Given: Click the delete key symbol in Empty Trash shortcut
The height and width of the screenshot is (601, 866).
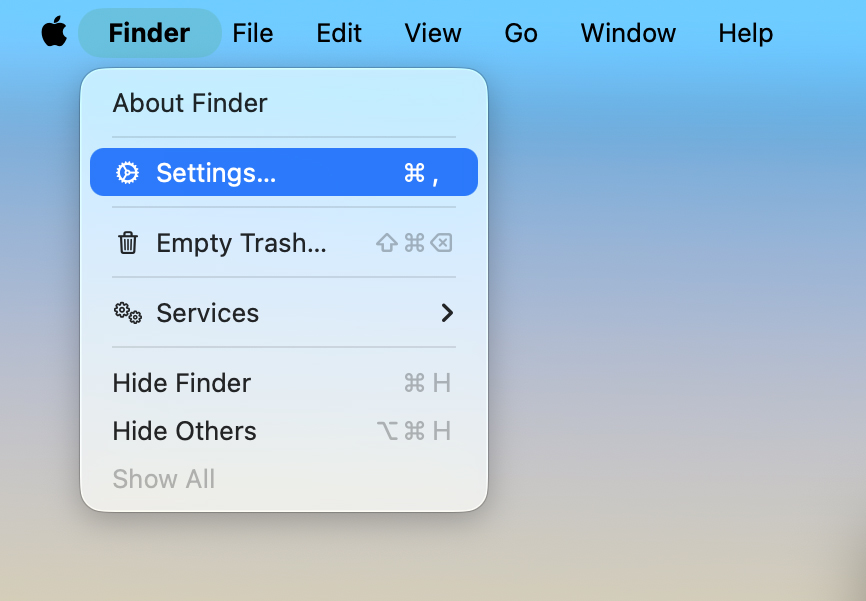Looking at the screenshot, I should pyautogui.click(x=442, y=242).
